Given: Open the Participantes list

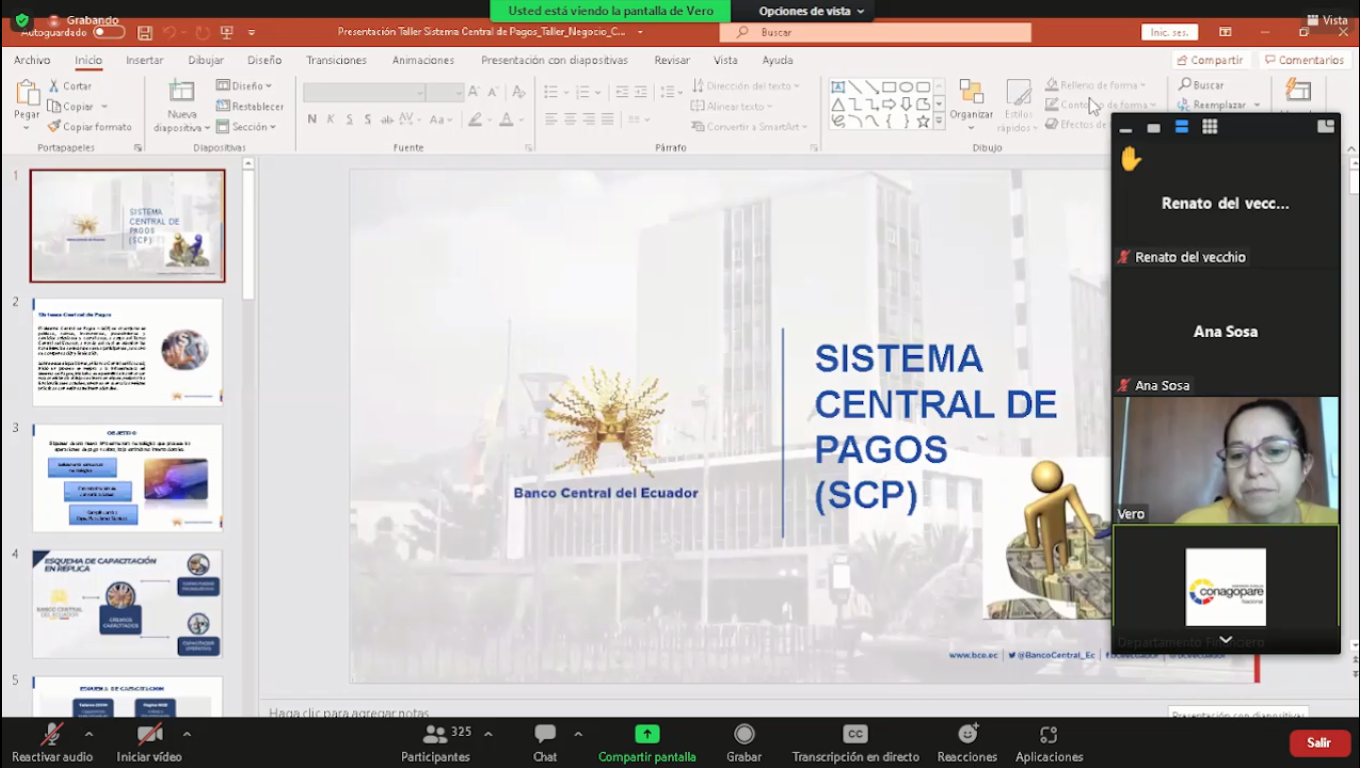Looking at the screenshot, I should point(435,742).
